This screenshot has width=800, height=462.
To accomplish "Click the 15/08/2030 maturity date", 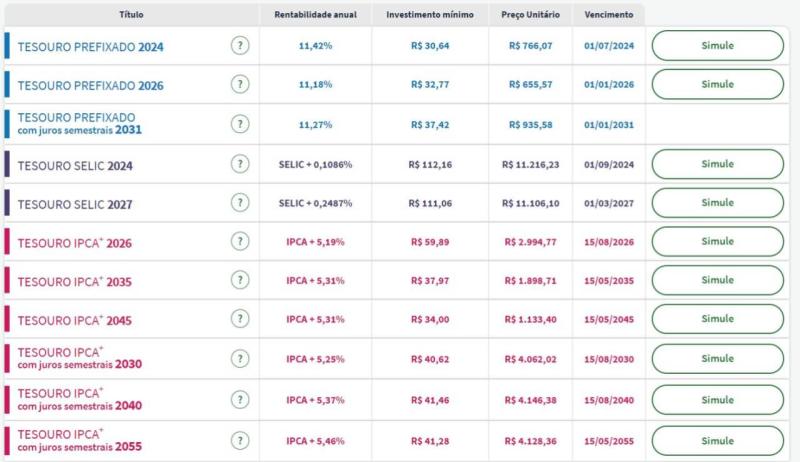I will click(609, 359).
